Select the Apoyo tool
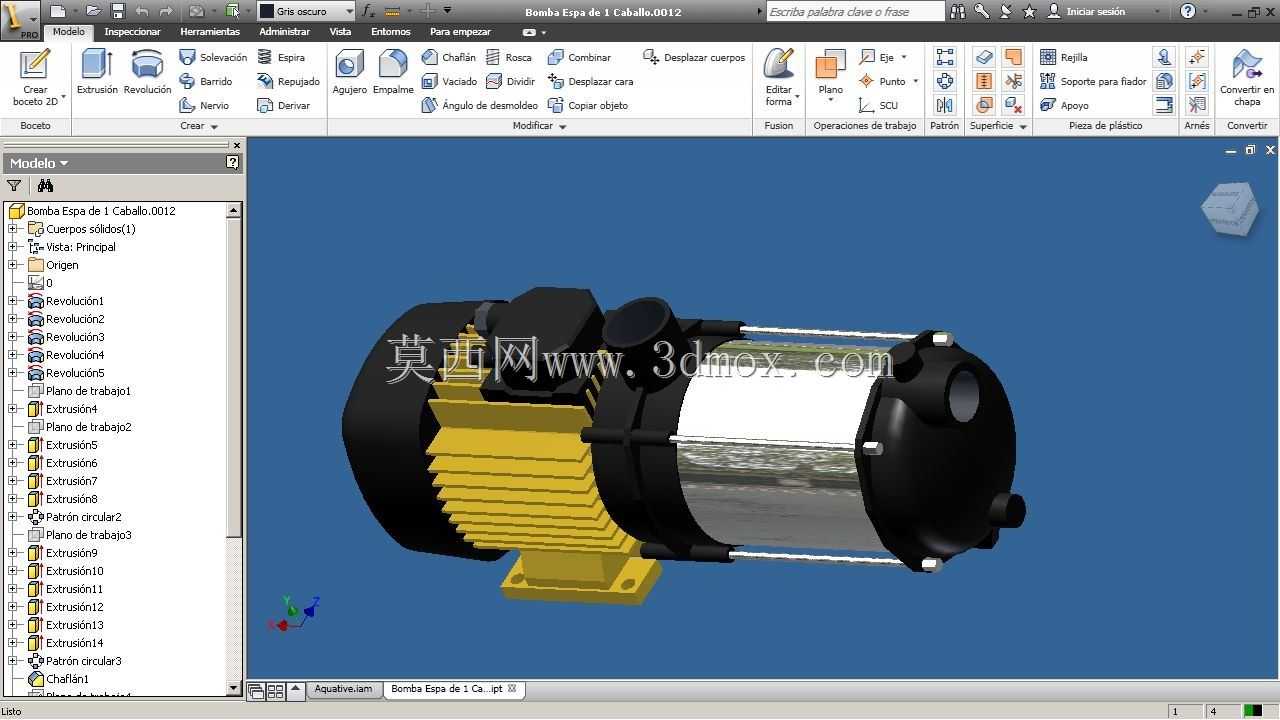 pos(1065,105)
